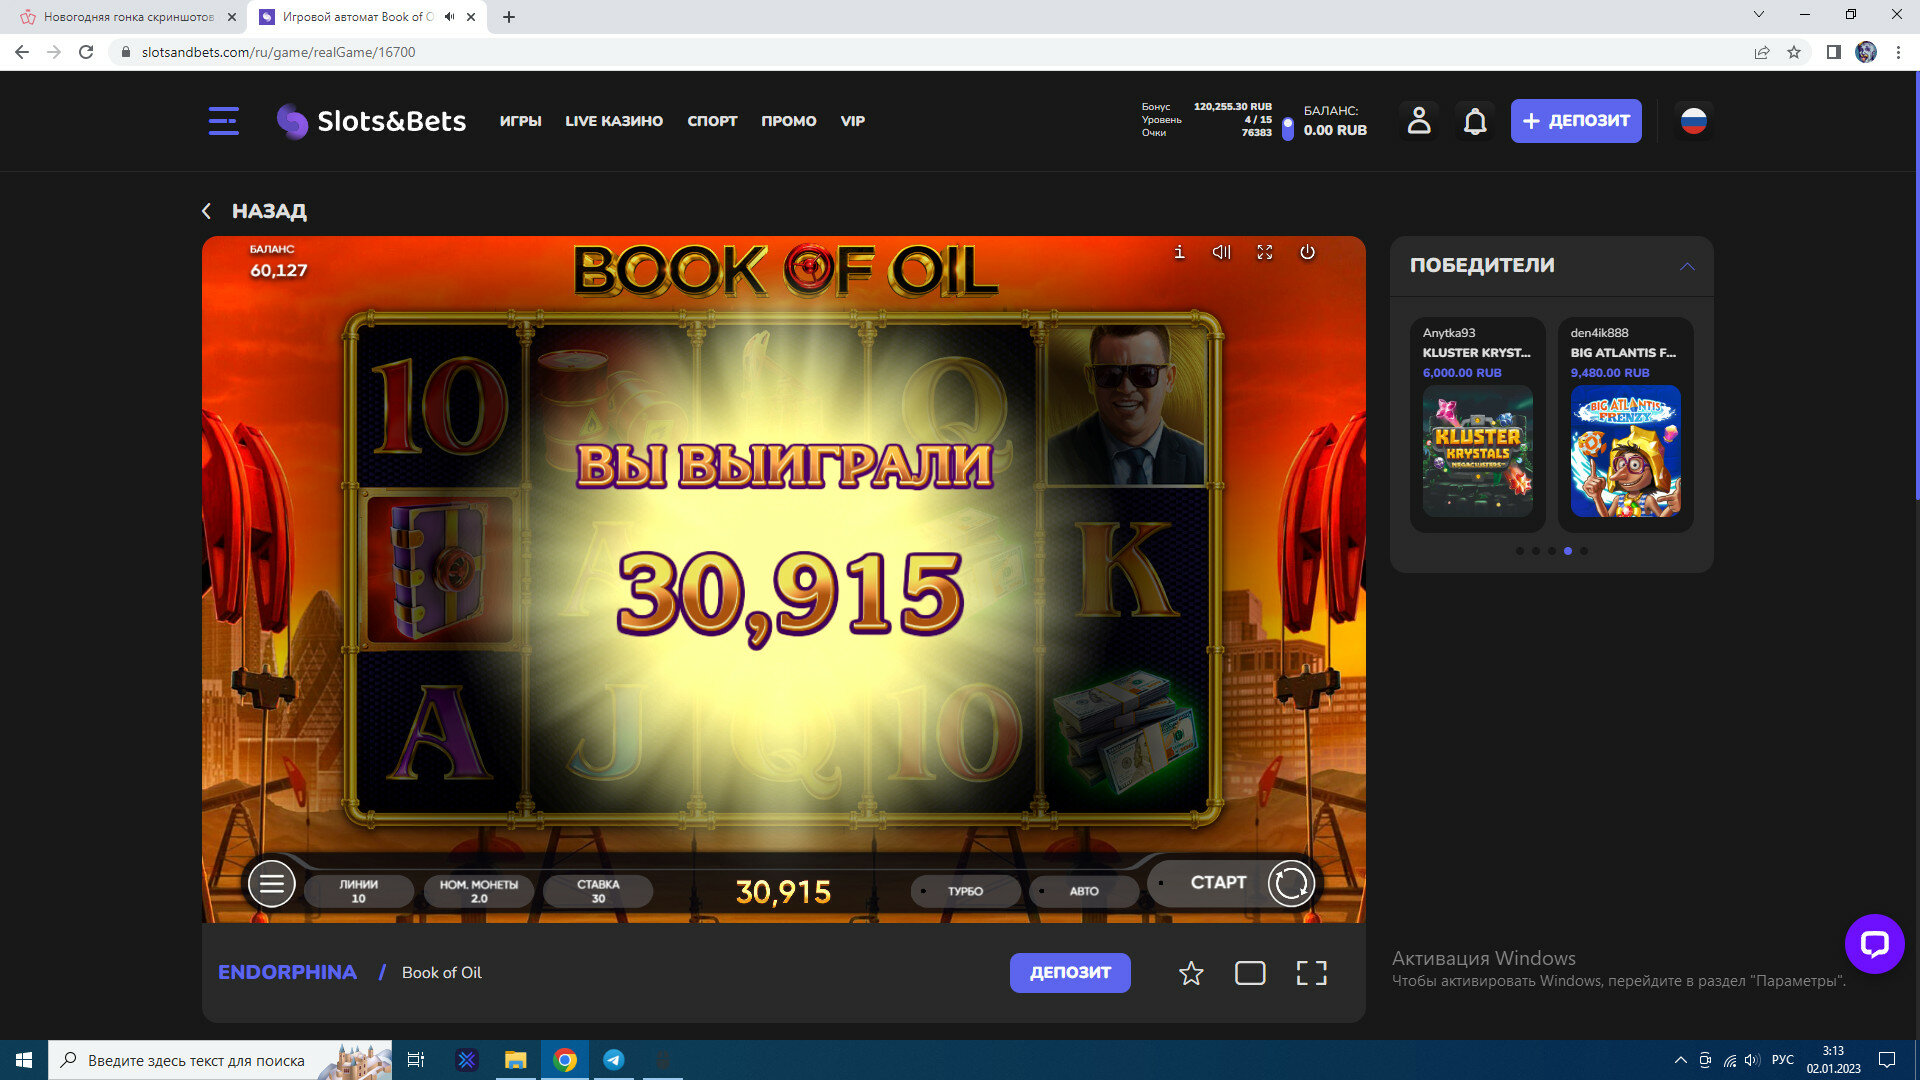Collapse the Победители panel
This screenshot has height=1080, width=1920.
[1687, 266]
